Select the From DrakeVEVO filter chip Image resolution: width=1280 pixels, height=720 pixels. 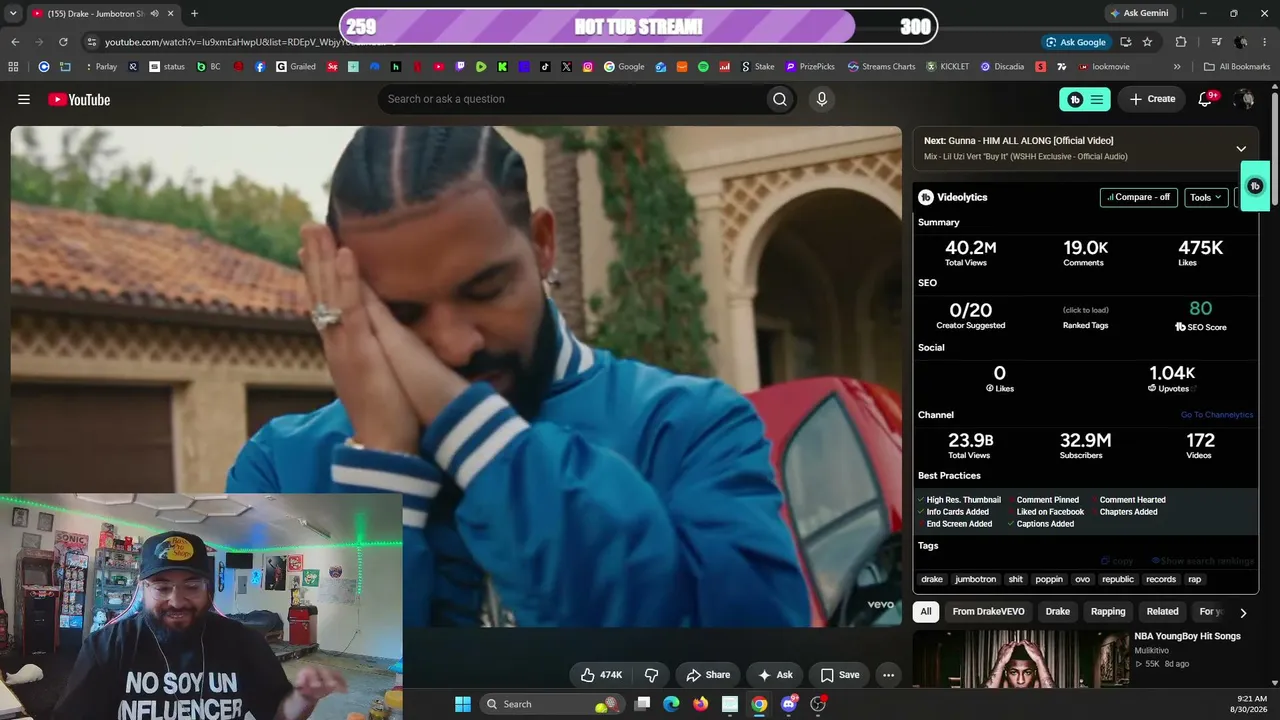coord(989,611)
